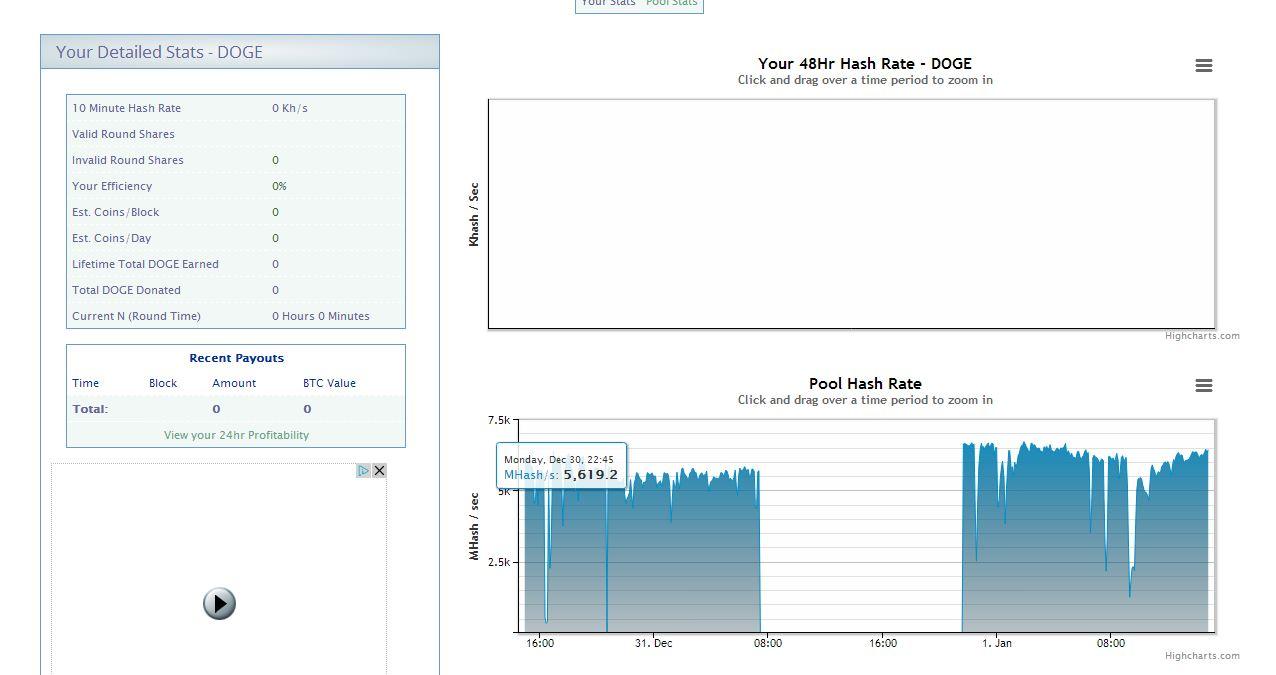This screenshot has height=675, width=1276.
Task: Open the Pool Hash Rate chart menu
Action: click(1204, 385)
